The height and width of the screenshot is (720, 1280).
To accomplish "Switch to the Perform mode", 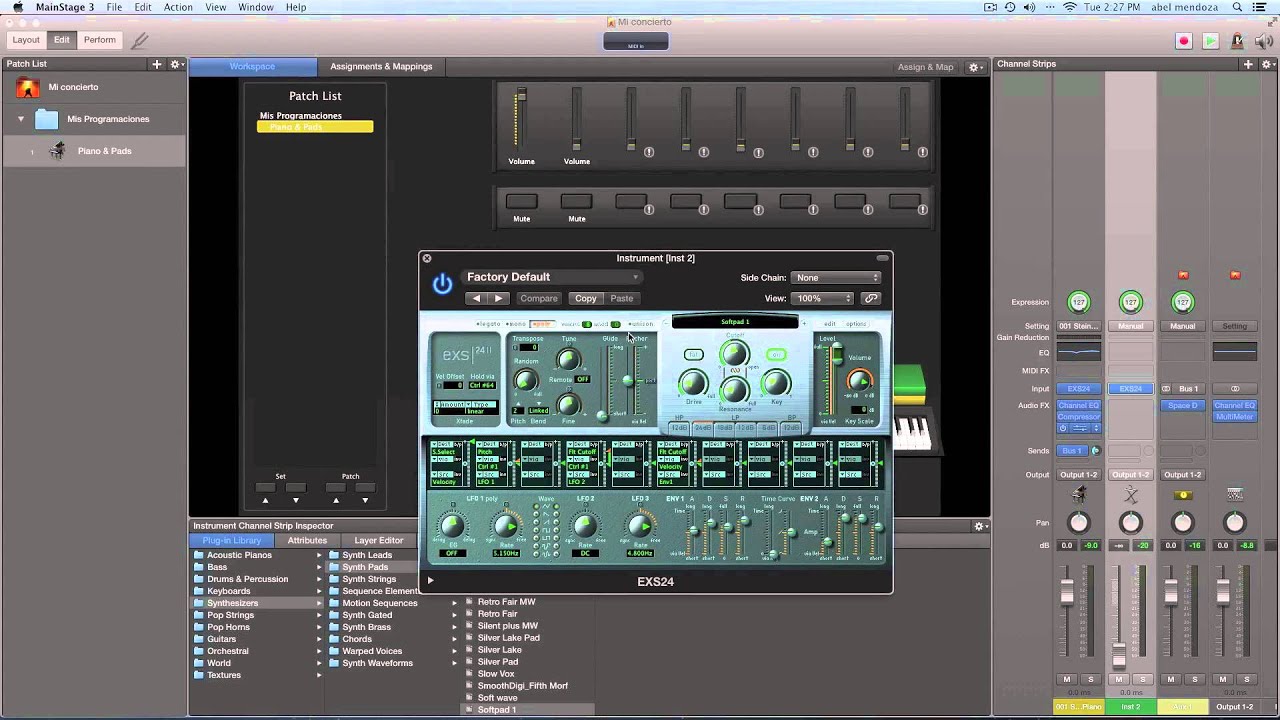I will (100, 40).
